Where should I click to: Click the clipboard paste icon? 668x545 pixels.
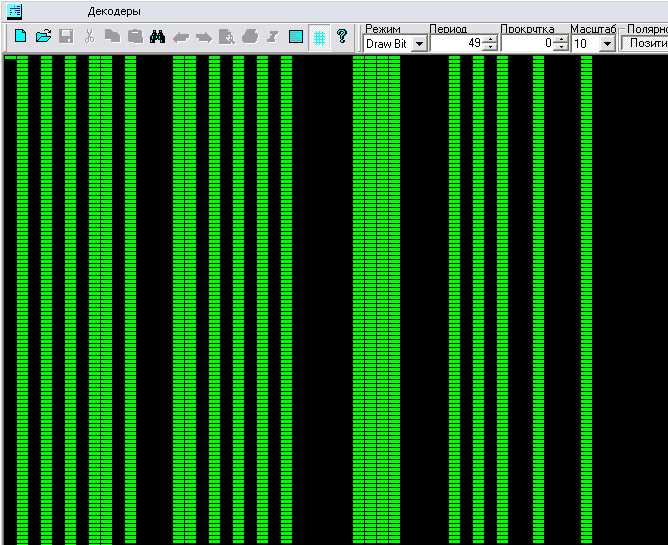click(135, 36)
